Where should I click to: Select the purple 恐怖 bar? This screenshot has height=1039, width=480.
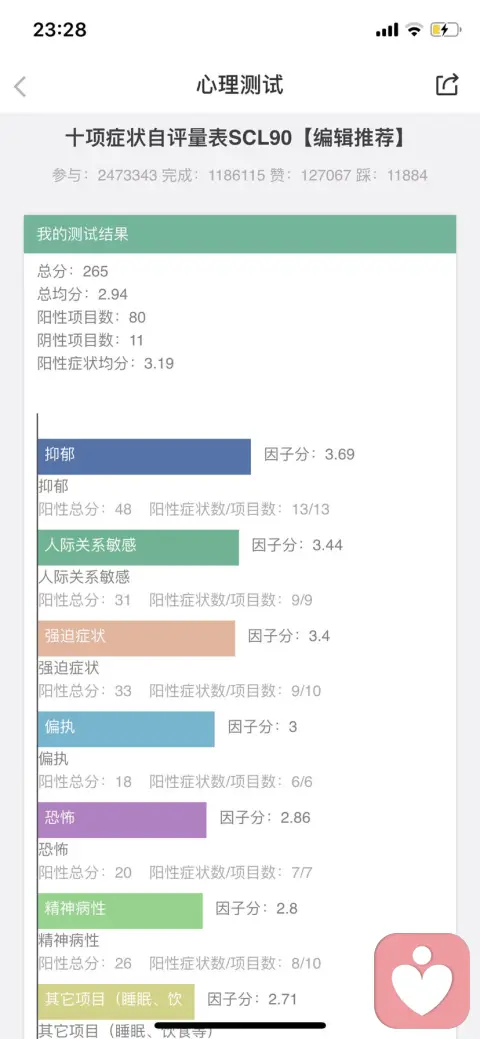pos(122,820)
